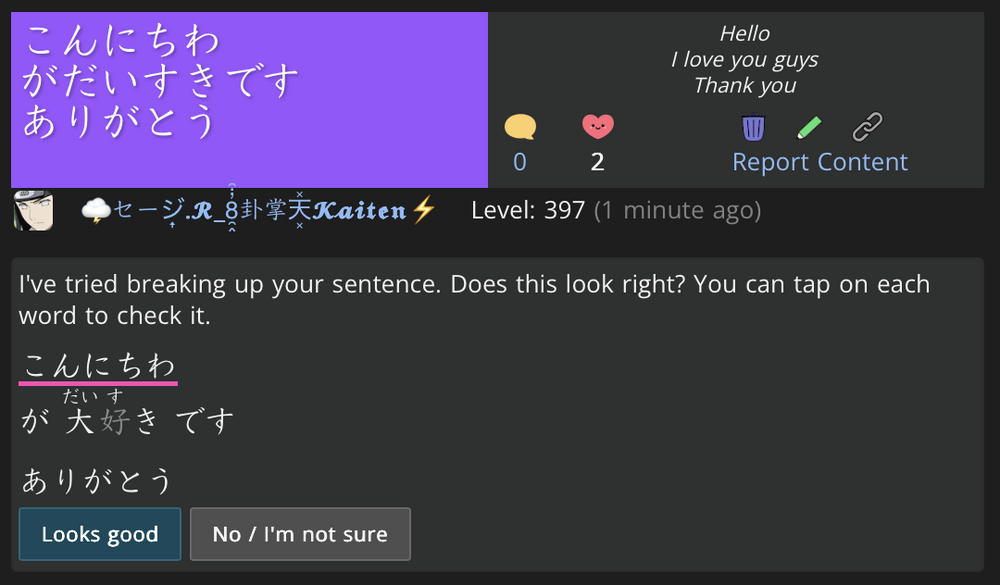The image size is (1000, 585).
Task: Click the comment count showing 0
Action: coord(519,160)
